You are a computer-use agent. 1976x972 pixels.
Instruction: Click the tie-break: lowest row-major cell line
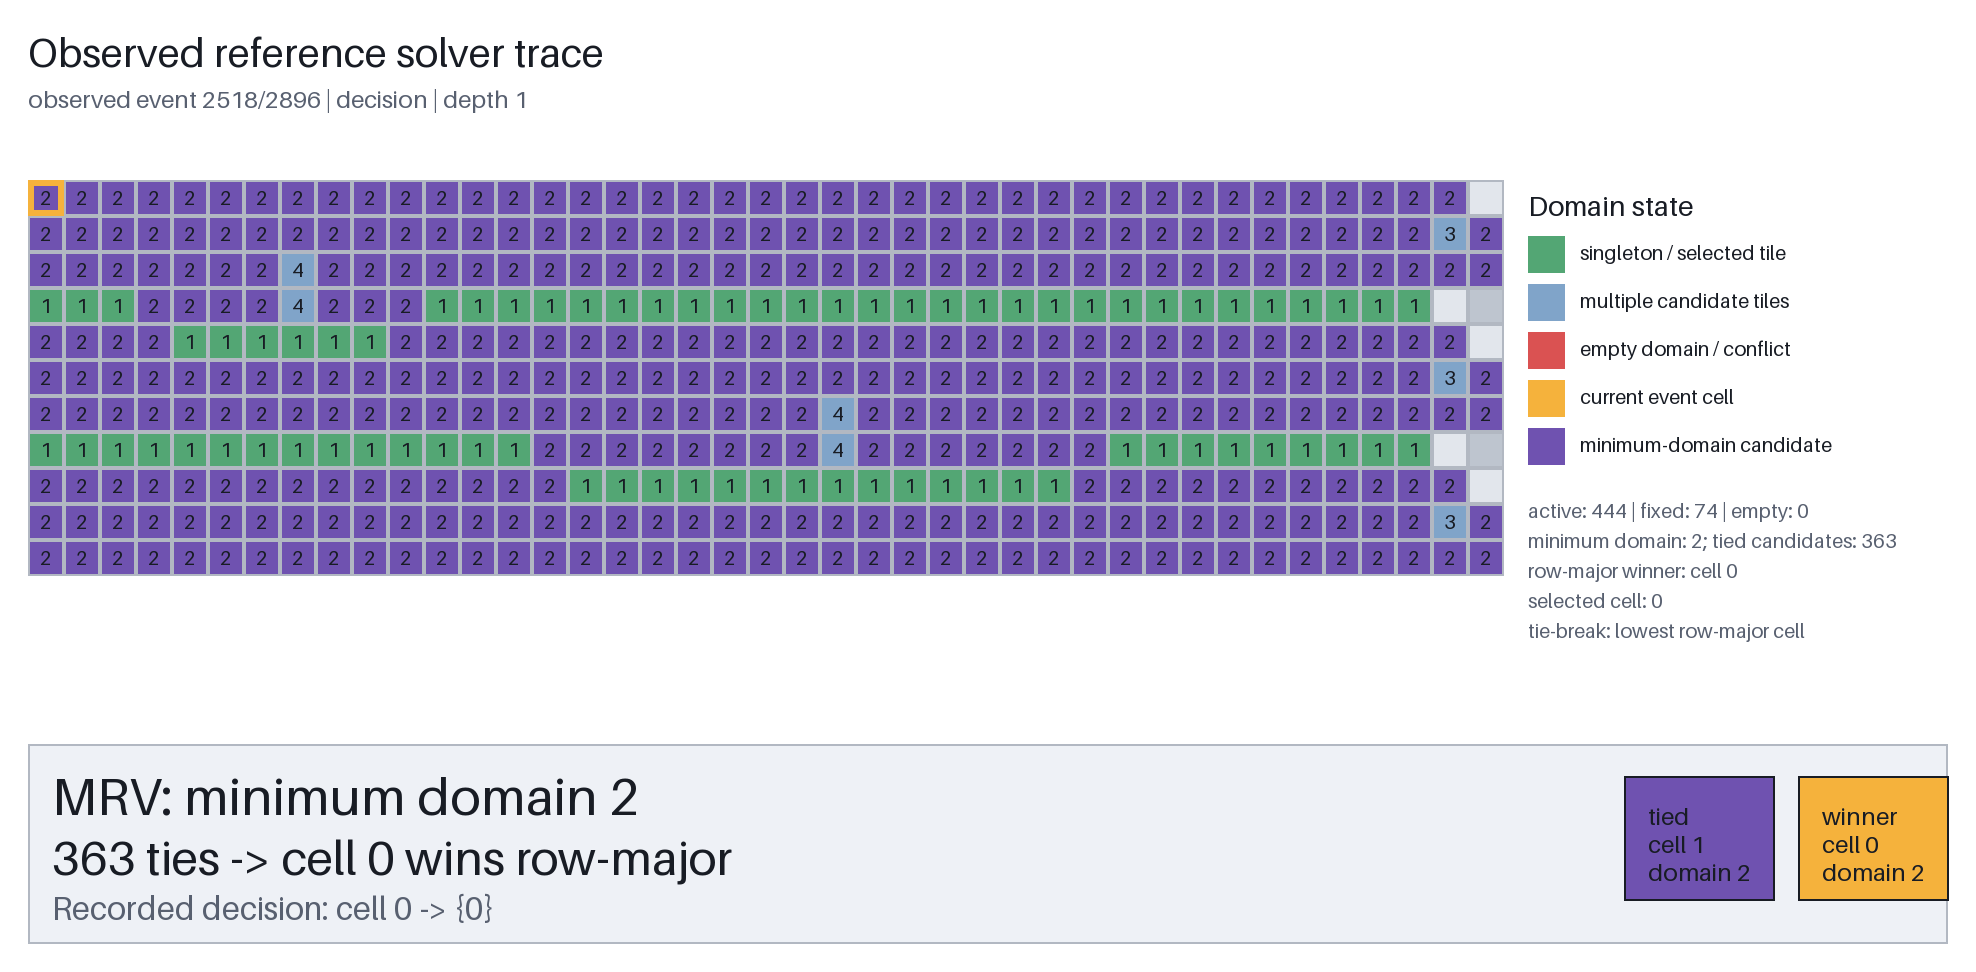(1666, 631)
